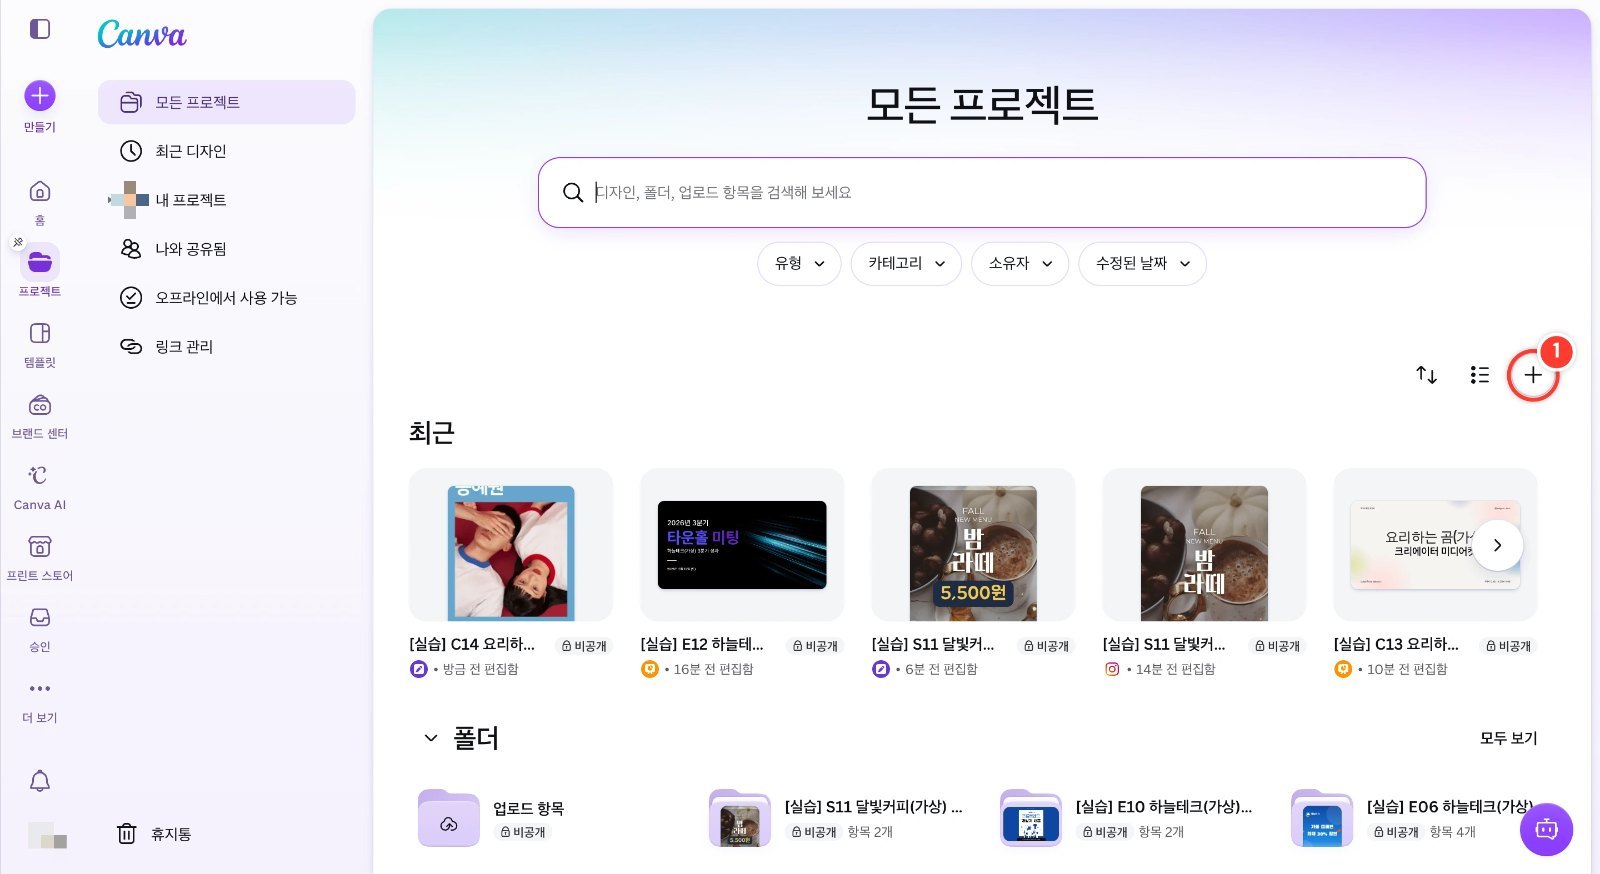
Task: Open 브랜드 센터 in the left rail
Action: coord(40,416)
